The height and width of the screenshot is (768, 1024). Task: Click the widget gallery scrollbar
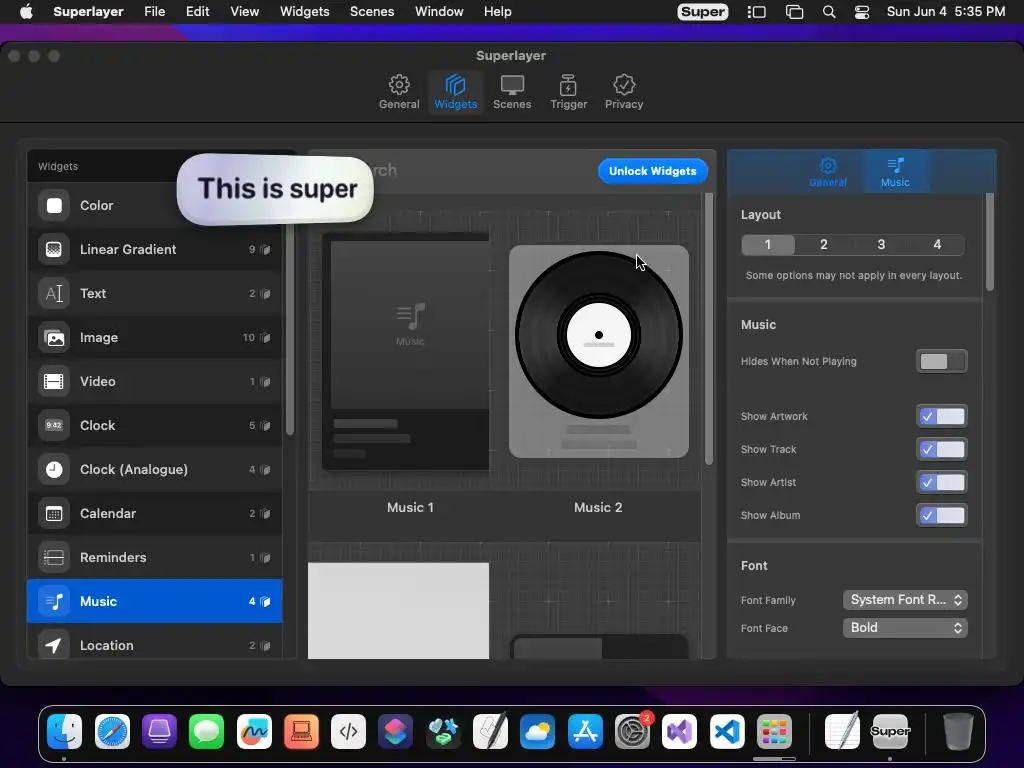click(x=709, y=328)
